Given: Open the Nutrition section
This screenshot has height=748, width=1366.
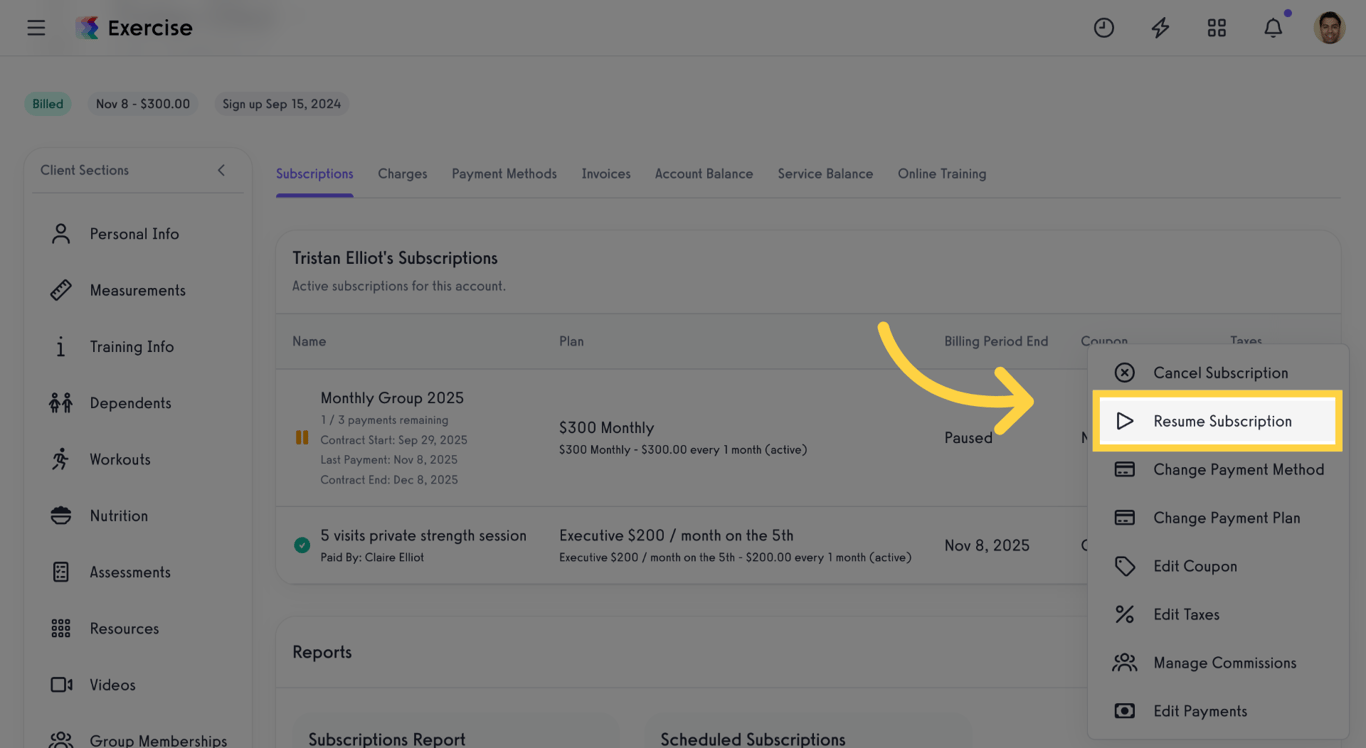Looking at the screenshot, I should point(119,515).
